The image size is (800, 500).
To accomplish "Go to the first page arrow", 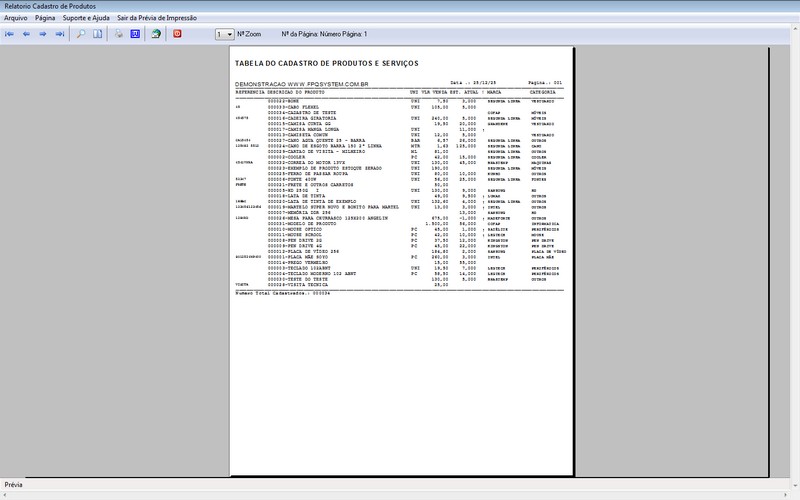I will pyautogui.click(x=9, y=34).
